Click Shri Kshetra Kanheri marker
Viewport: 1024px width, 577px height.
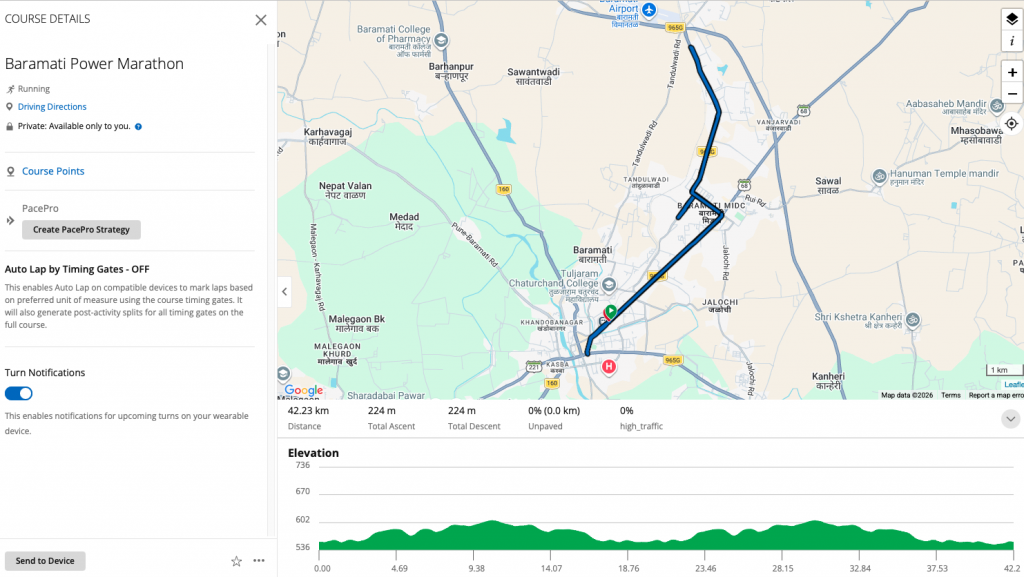point(912,320)
